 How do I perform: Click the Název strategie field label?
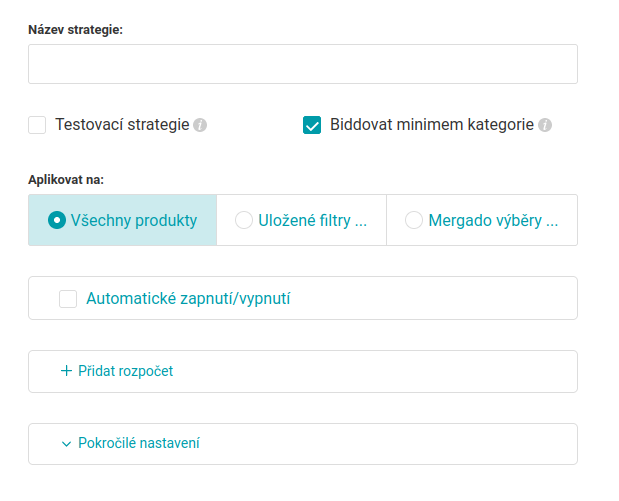(75, 30)
